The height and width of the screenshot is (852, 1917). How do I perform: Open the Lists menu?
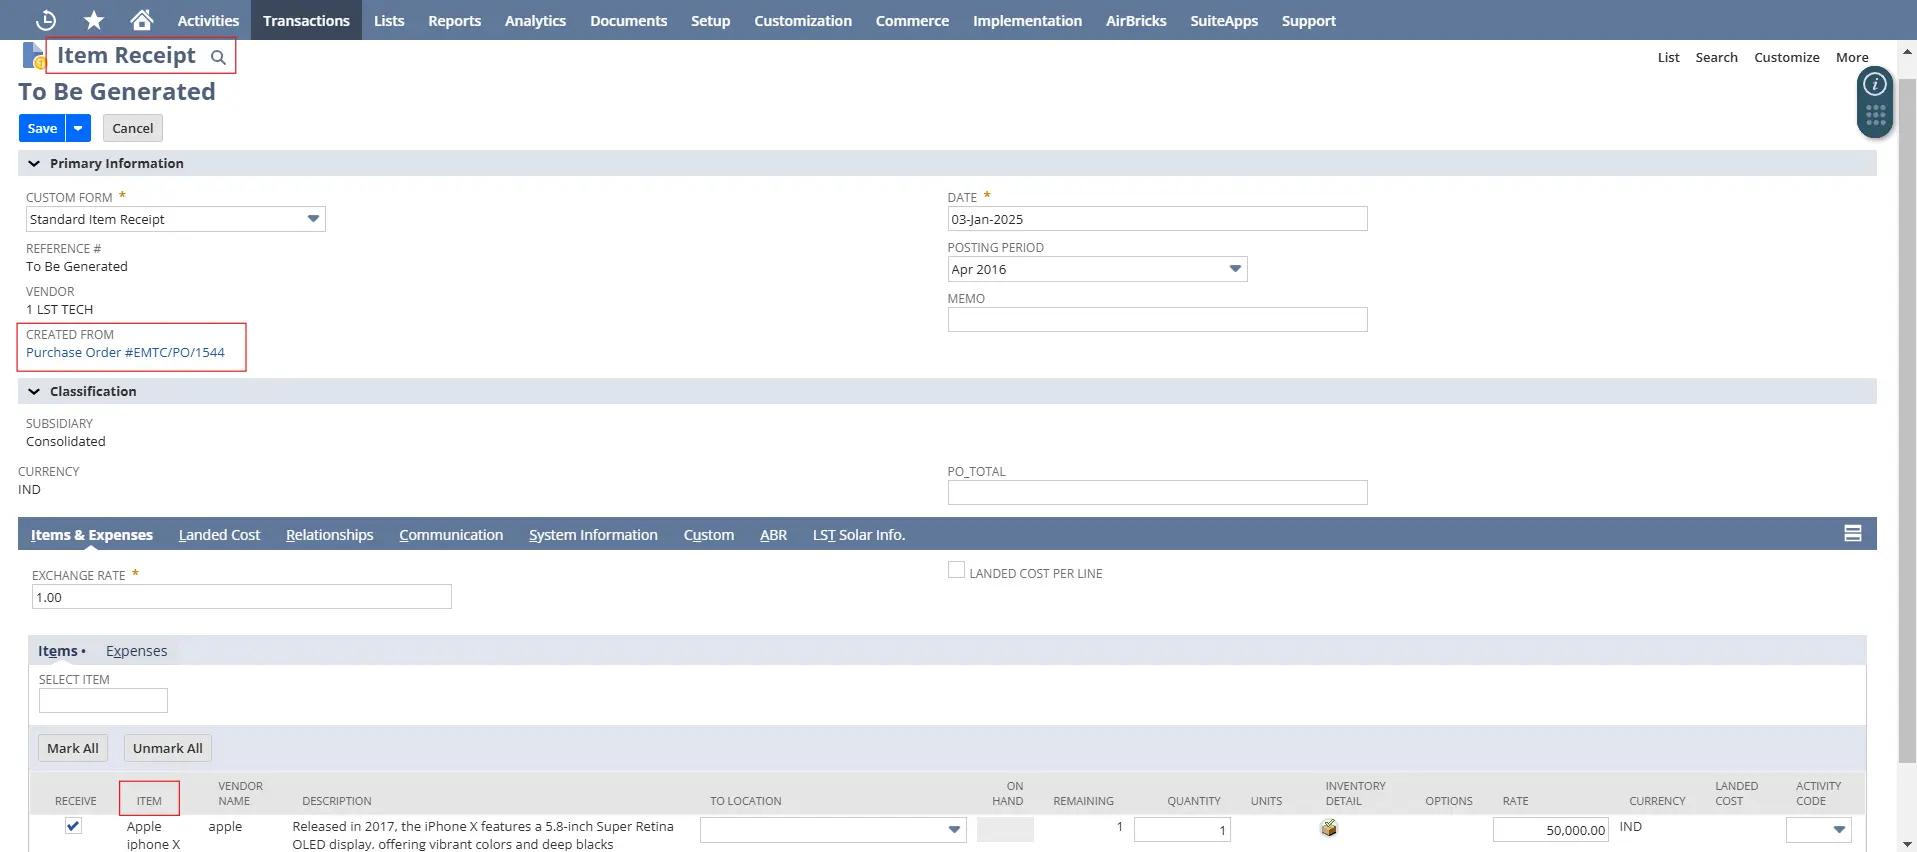coord(389,20)
